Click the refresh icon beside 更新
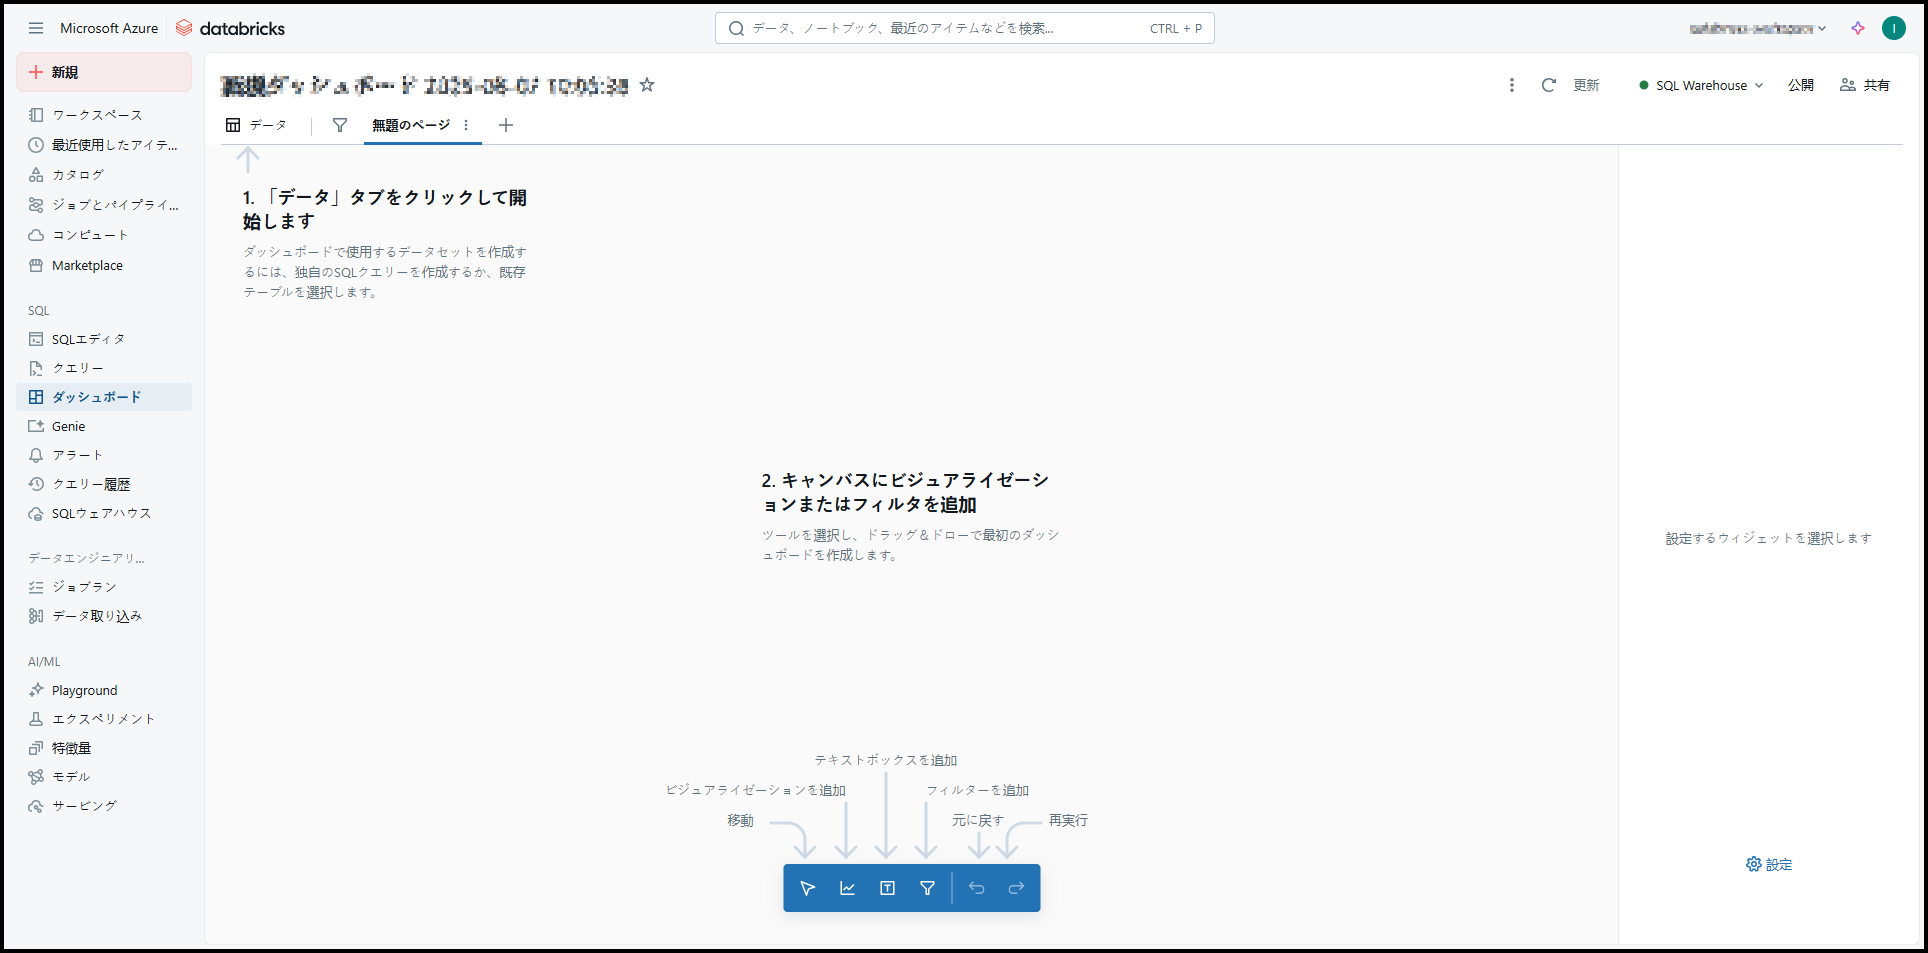The image size is (1928, 953). click(1549, 85)
